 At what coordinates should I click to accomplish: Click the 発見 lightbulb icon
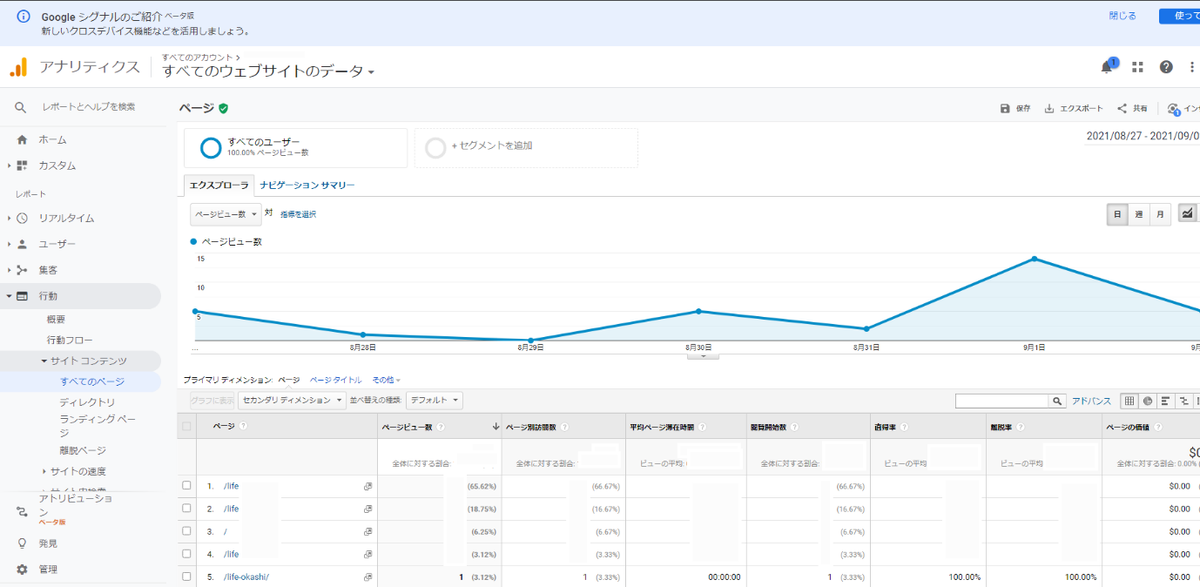pos(22,543)
